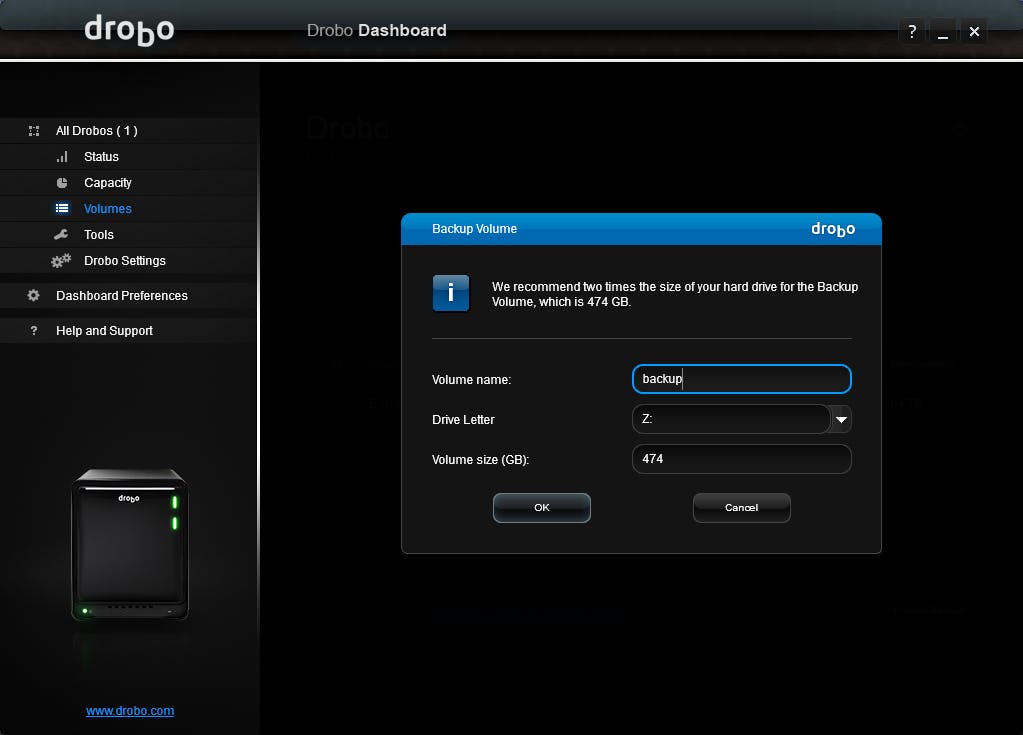The width and height of the screenshot is (1023, 735).
Task: Click the Drobo logo in header
Action: 130,29
